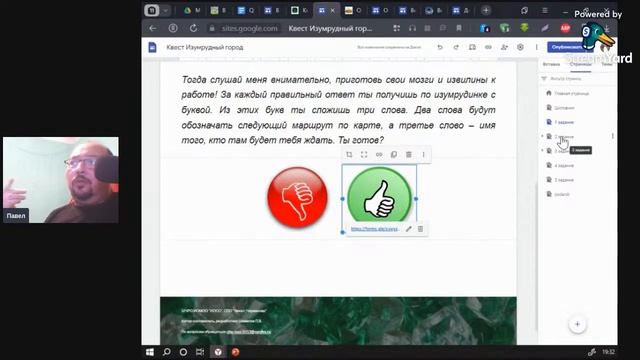The height and width of the screenshot is (360, 640).
Task: Delete the selected image using floating toolbar trash icon
Action: pyautogui.click(x=409, y=154)
